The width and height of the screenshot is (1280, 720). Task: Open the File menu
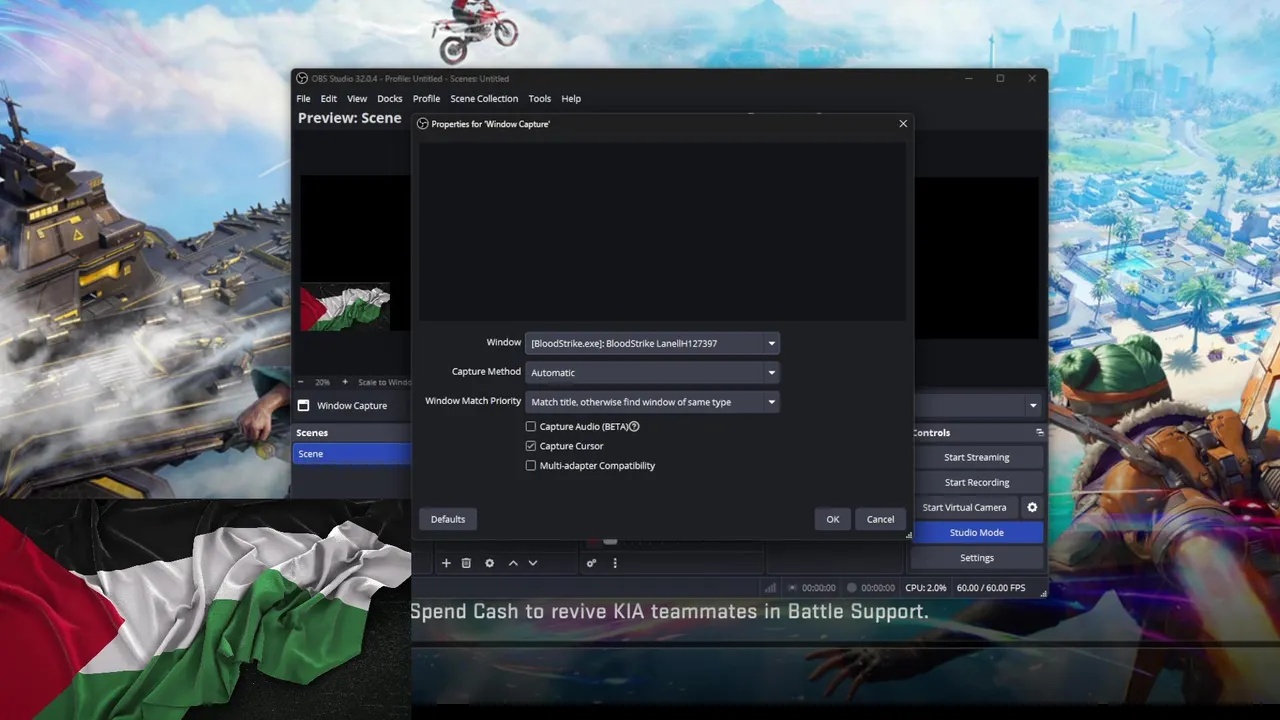pos(303,98)
